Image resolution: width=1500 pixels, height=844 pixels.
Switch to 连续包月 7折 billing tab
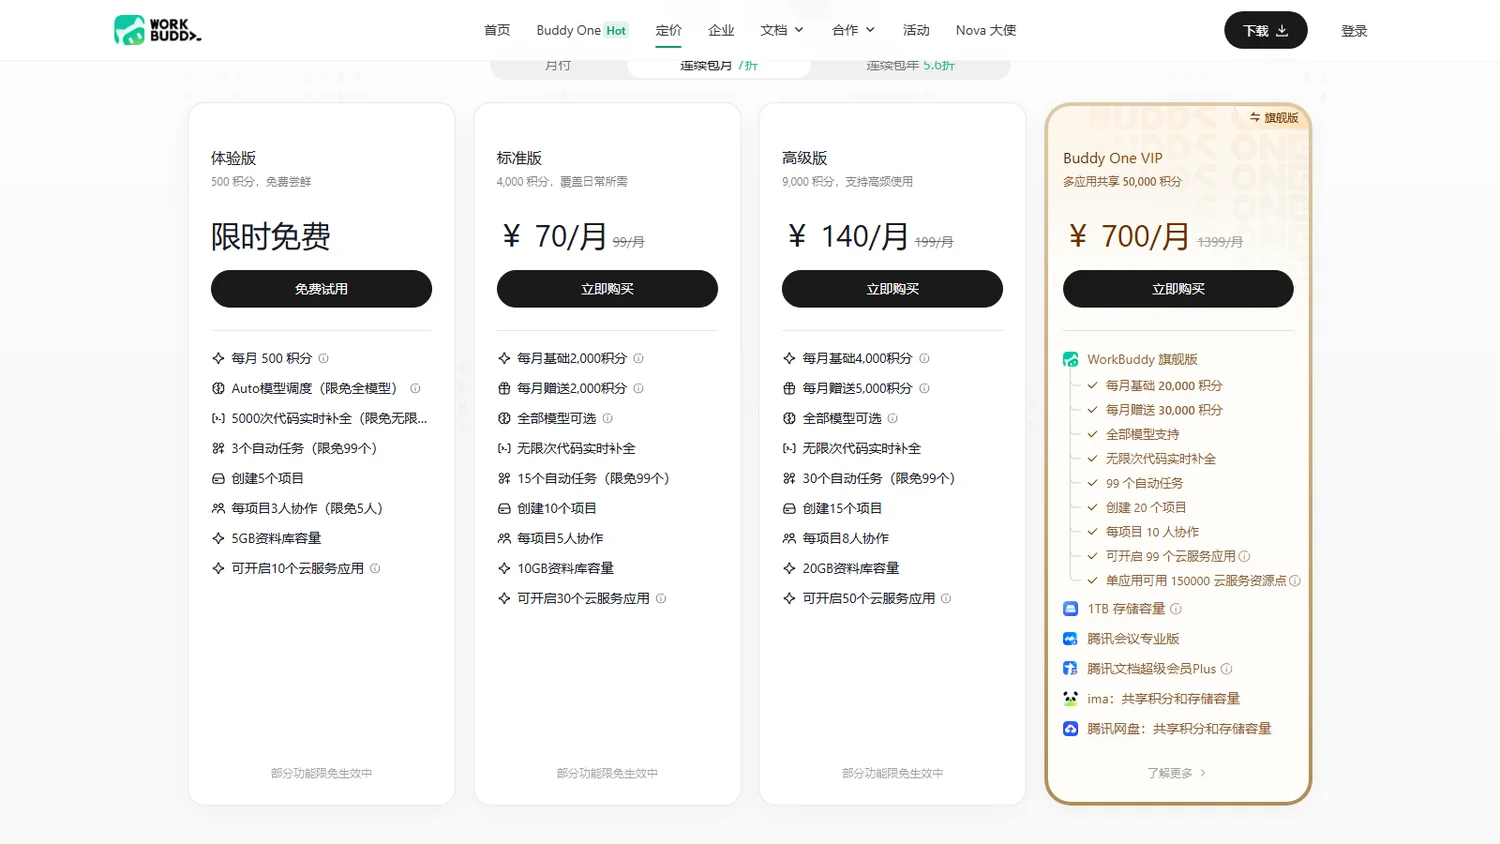(719, 66)
